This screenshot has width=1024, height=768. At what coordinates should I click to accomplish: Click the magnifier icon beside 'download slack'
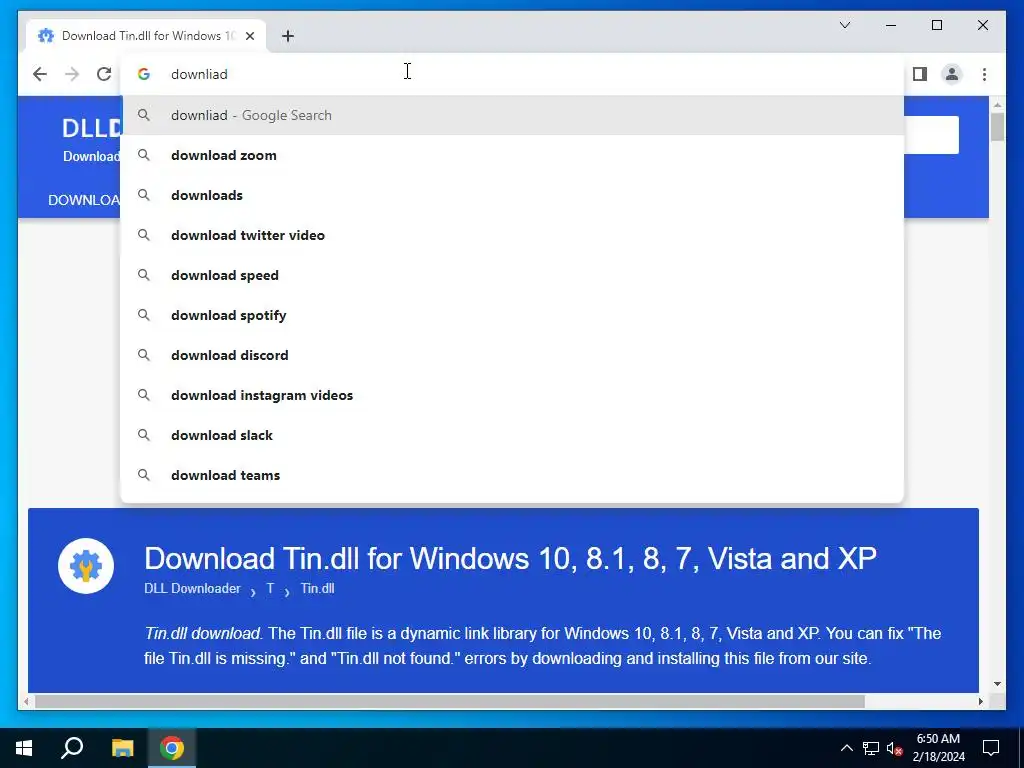[144, 435]
